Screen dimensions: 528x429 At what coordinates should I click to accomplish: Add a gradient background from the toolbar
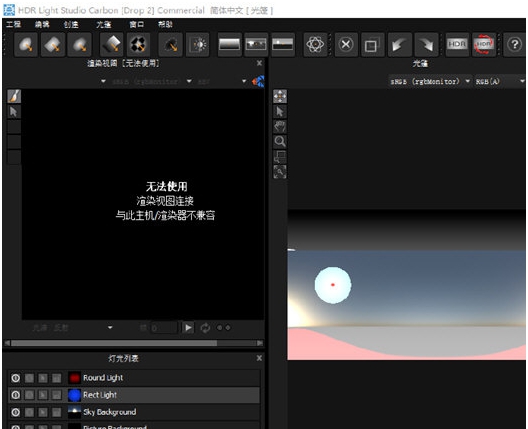tap(229, 44)
